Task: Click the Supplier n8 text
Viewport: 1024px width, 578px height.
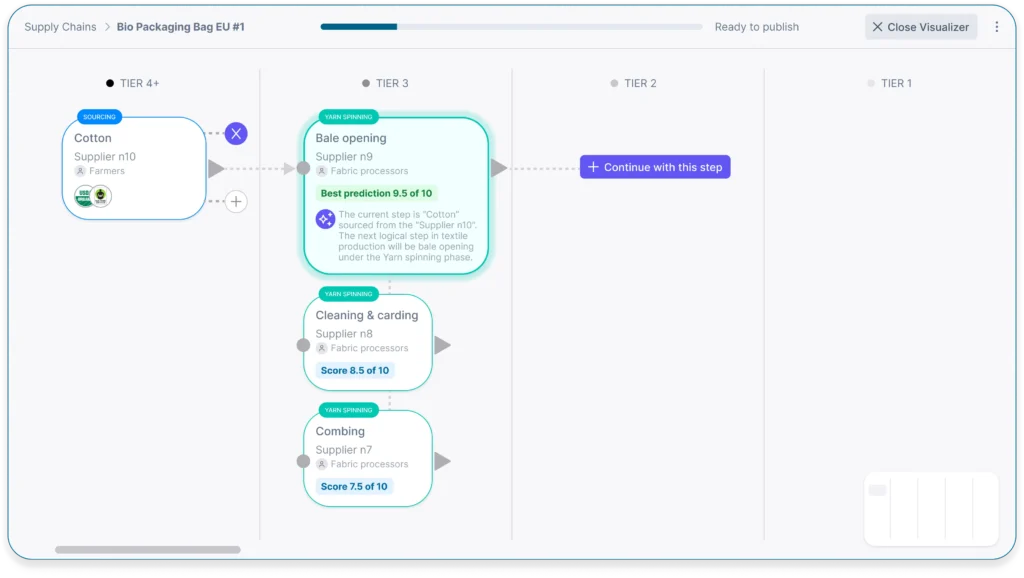Action: coord(344,334)
